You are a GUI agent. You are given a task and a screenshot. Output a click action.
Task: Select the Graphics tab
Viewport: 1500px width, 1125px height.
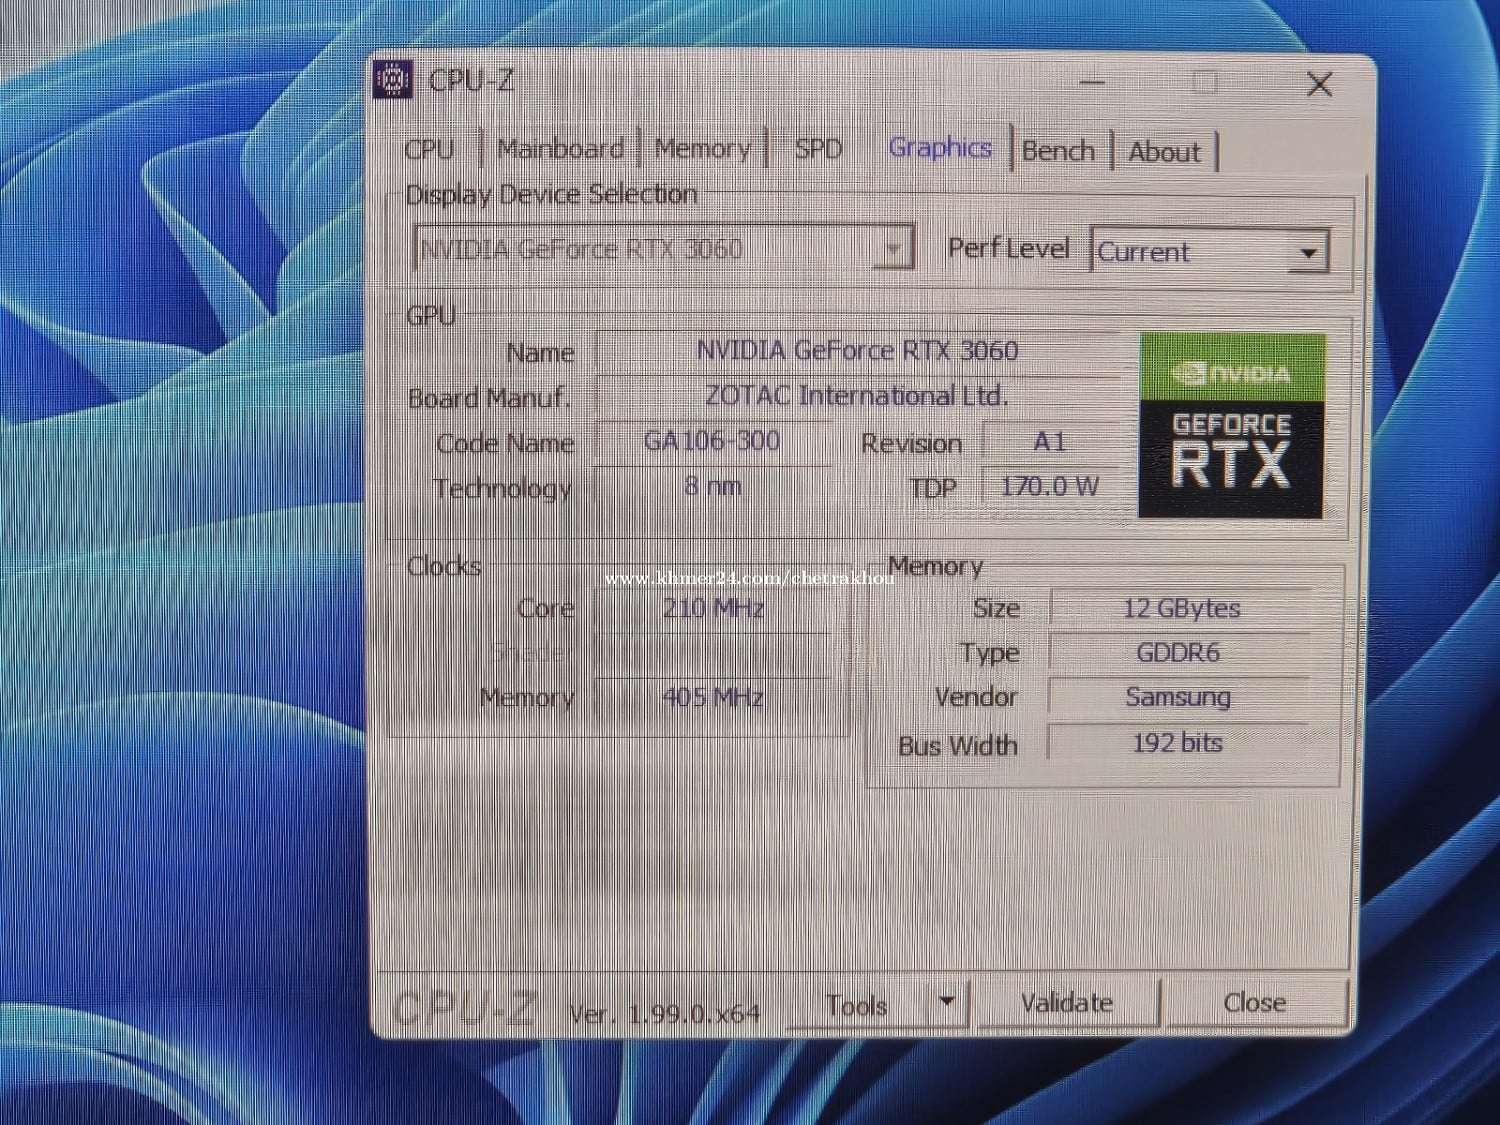tap(940, 148)
